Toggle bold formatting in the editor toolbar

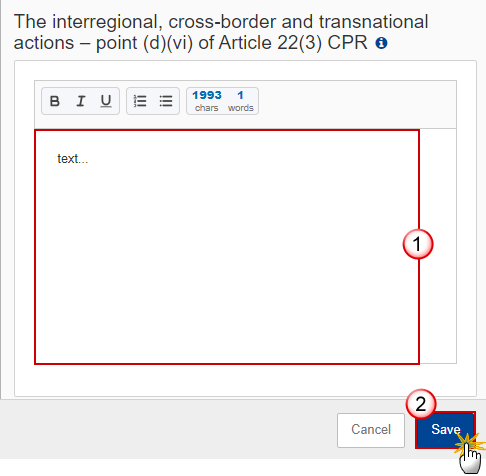click(x=55, y=101)
